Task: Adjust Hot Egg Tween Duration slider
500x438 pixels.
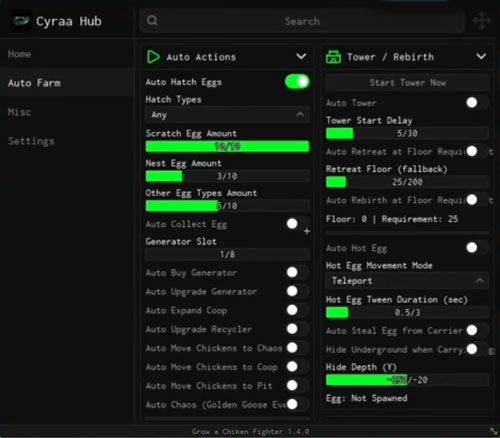Action: pyautogui.click(x=407, y=312)
